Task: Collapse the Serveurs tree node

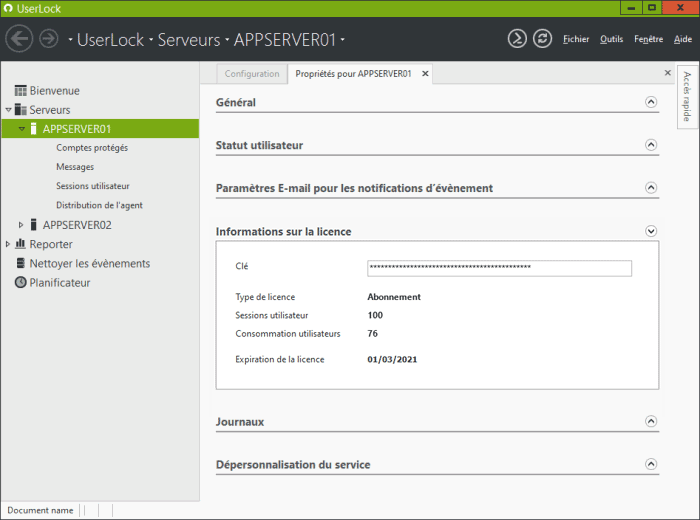Action: pos(8,110)
